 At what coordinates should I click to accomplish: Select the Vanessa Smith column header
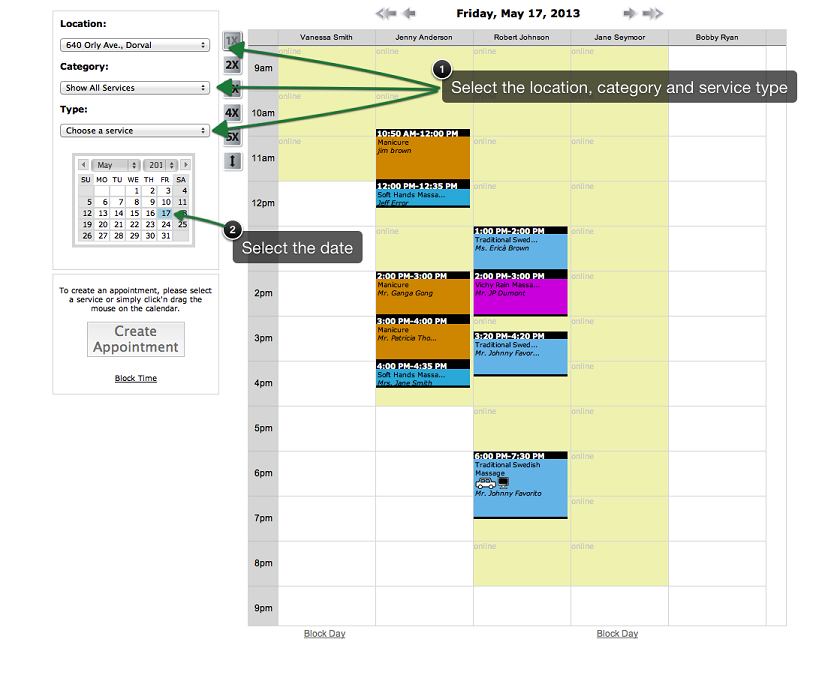click(326, 37)
